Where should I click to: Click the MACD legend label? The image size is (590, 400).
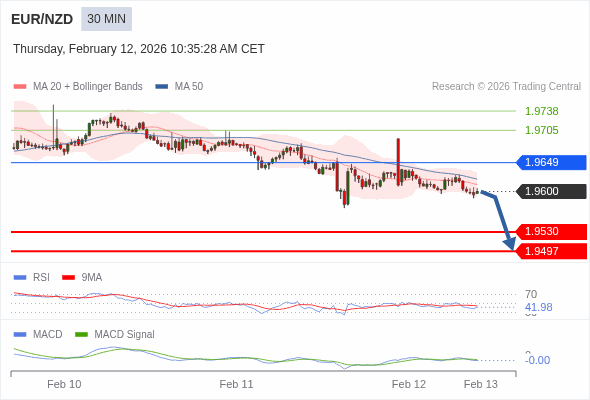[x=47, y=335]
